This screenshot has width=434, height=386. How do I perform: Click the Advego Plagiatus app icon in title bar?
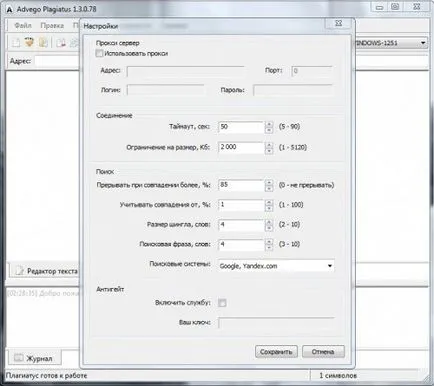[x=9, y=9]
